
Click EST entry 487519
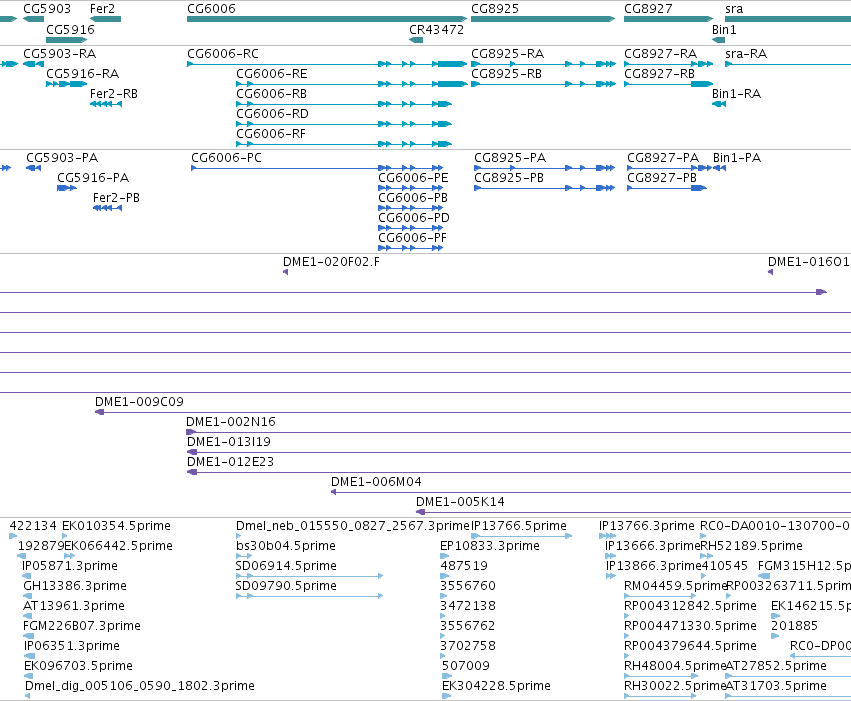point(464,566)
